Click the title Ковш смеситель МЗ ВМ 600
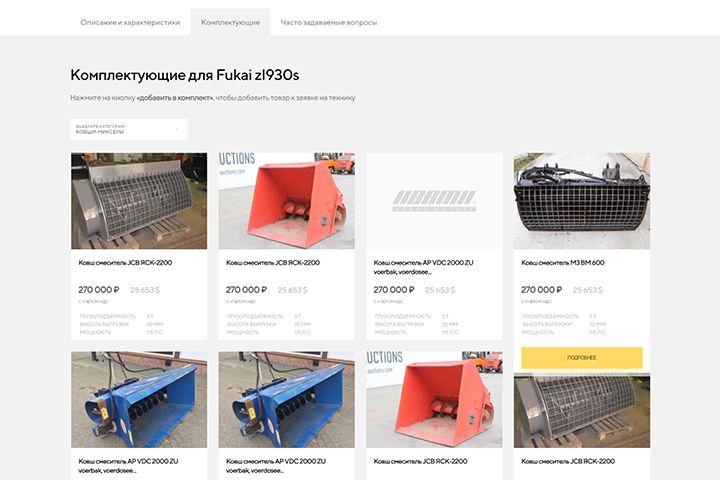 pyautogui.click(x=562, y=263)
